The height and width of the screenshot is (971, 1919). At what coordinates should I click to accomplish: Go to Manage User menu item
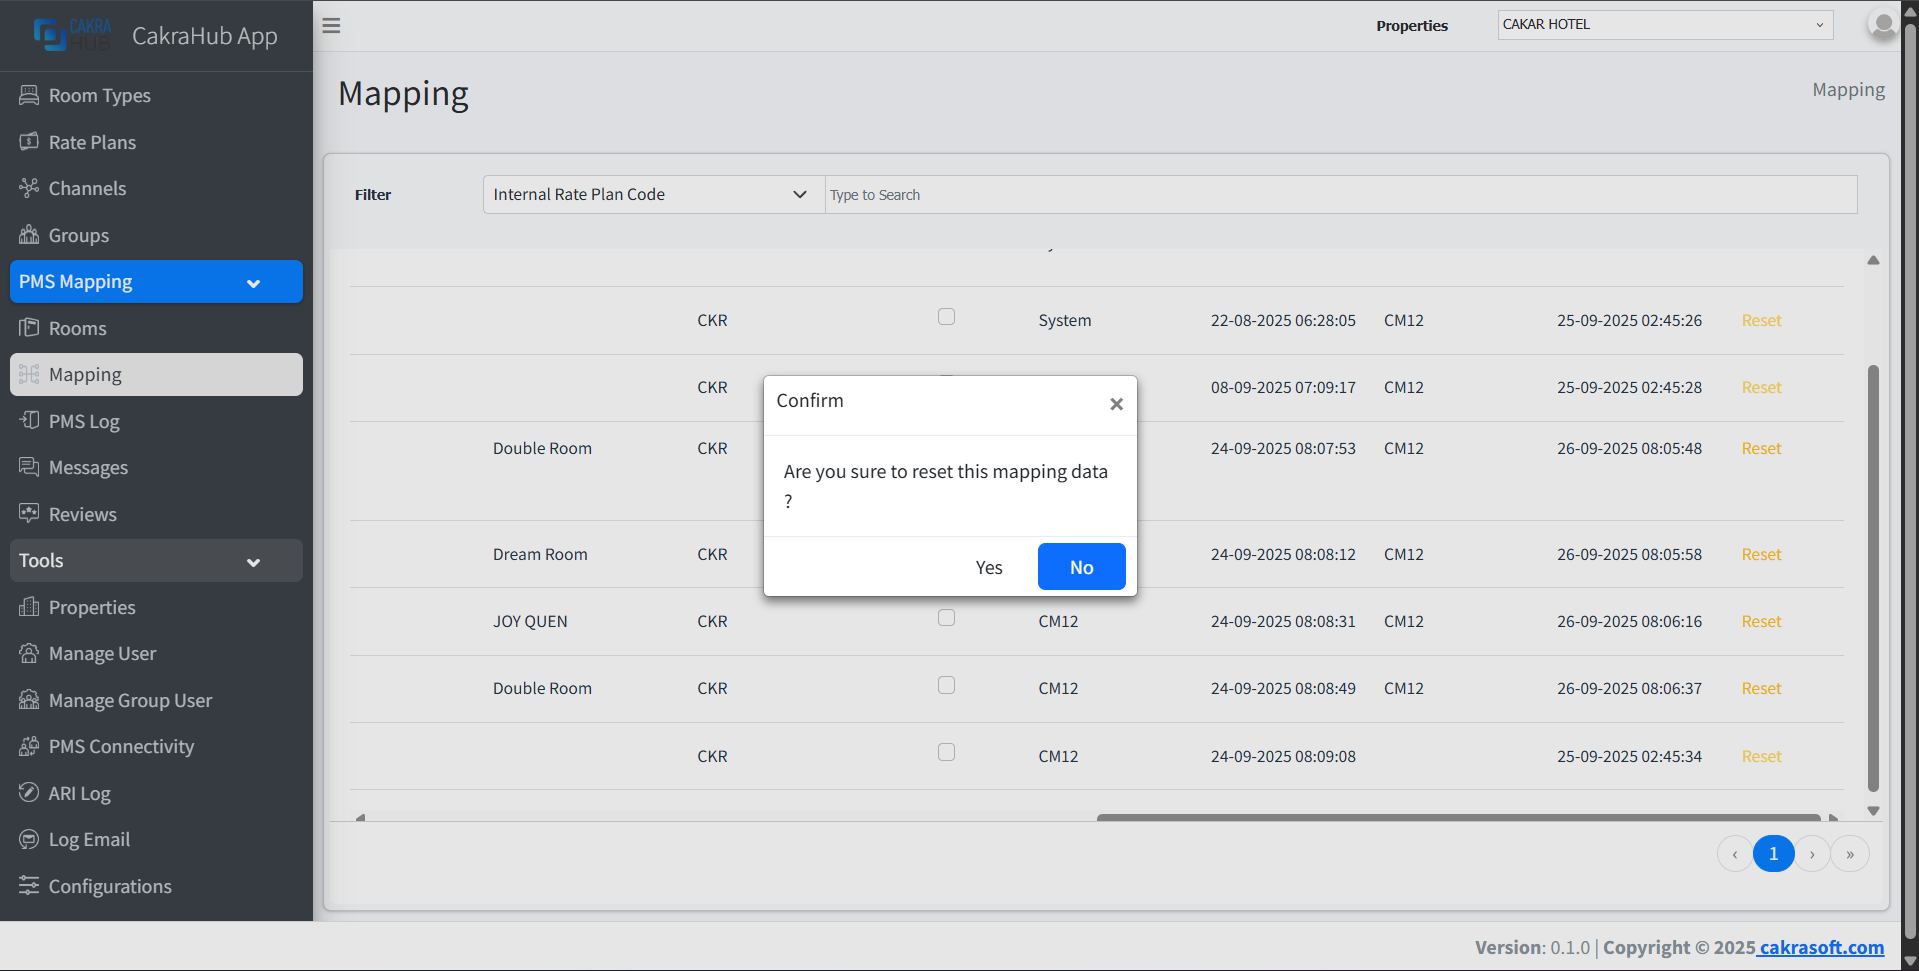[x=102, y=654]
